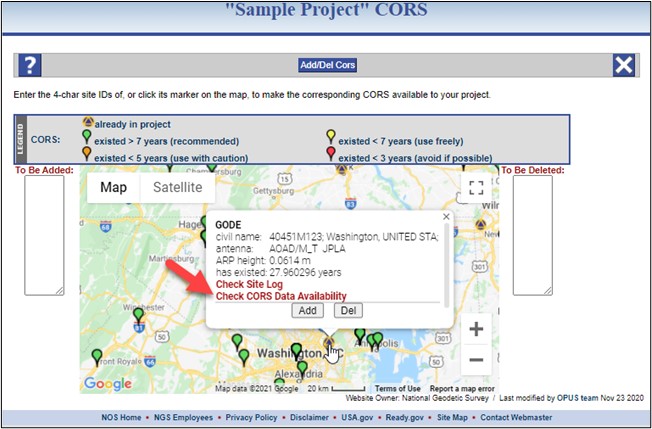Viewport: 652px width, 429px height.
Task: Click the Add button in GODE popup
Action: (307, 311)
